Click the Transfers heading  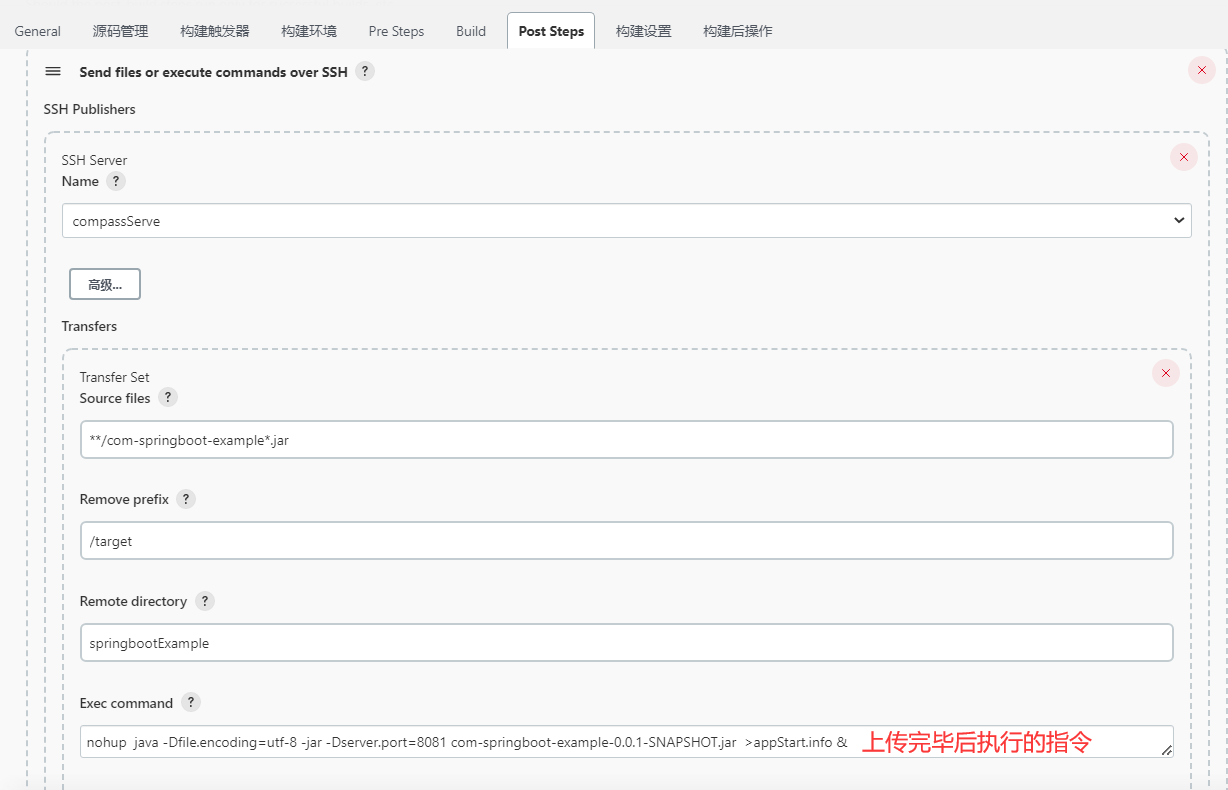point(89,326)
